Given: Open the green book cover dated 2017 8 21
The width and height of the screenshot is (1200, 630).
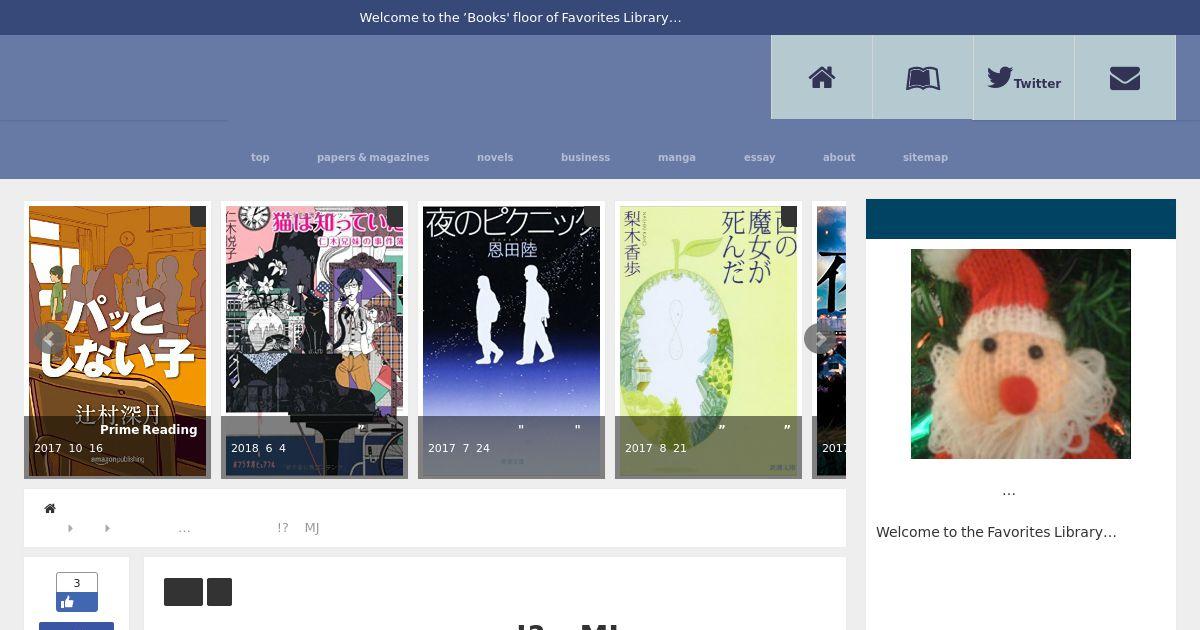Looking at the screenshot, I should click(708, 340).
